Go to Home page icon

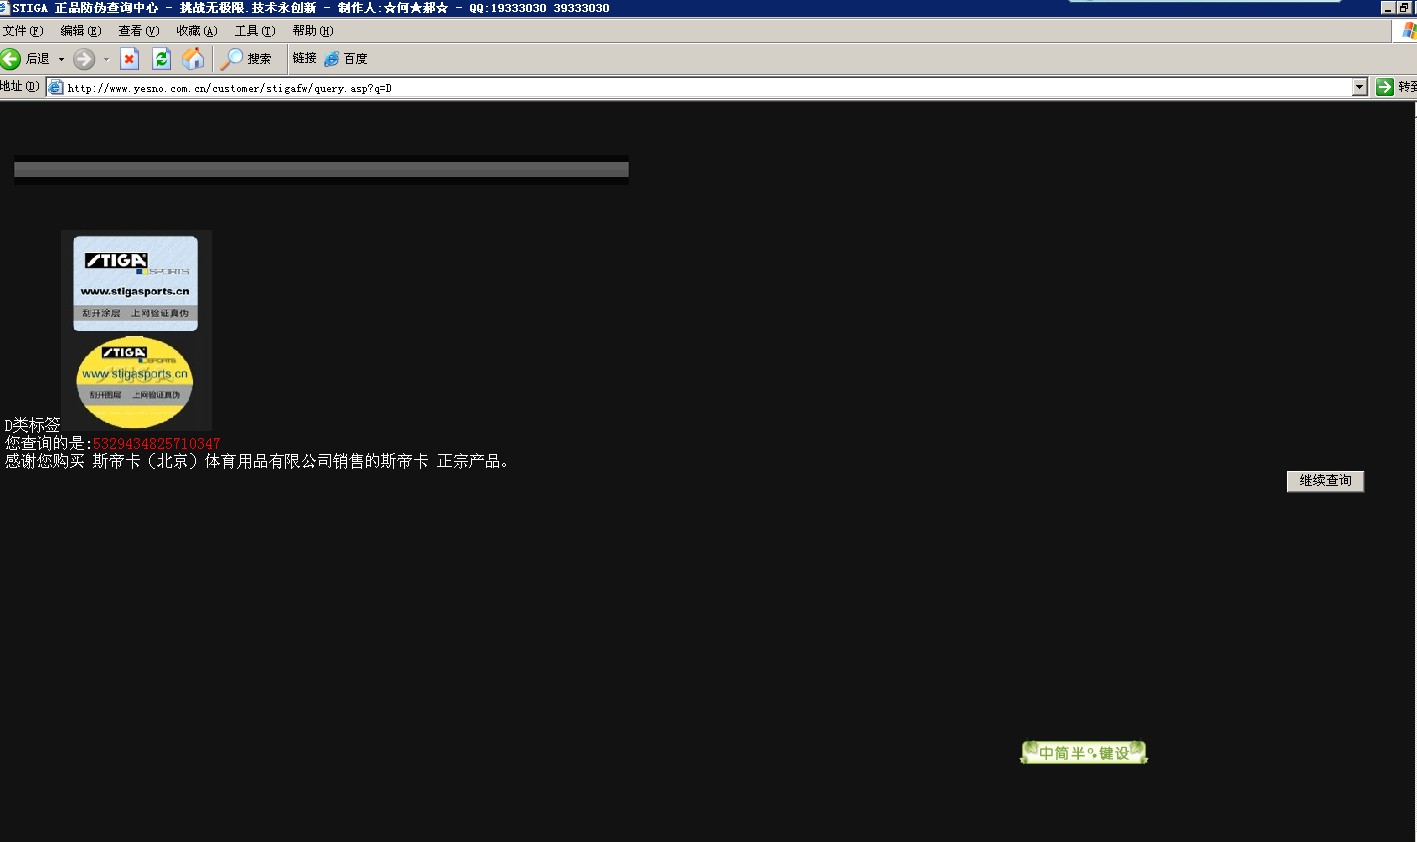pyautogui.click(x=193, y=59)
